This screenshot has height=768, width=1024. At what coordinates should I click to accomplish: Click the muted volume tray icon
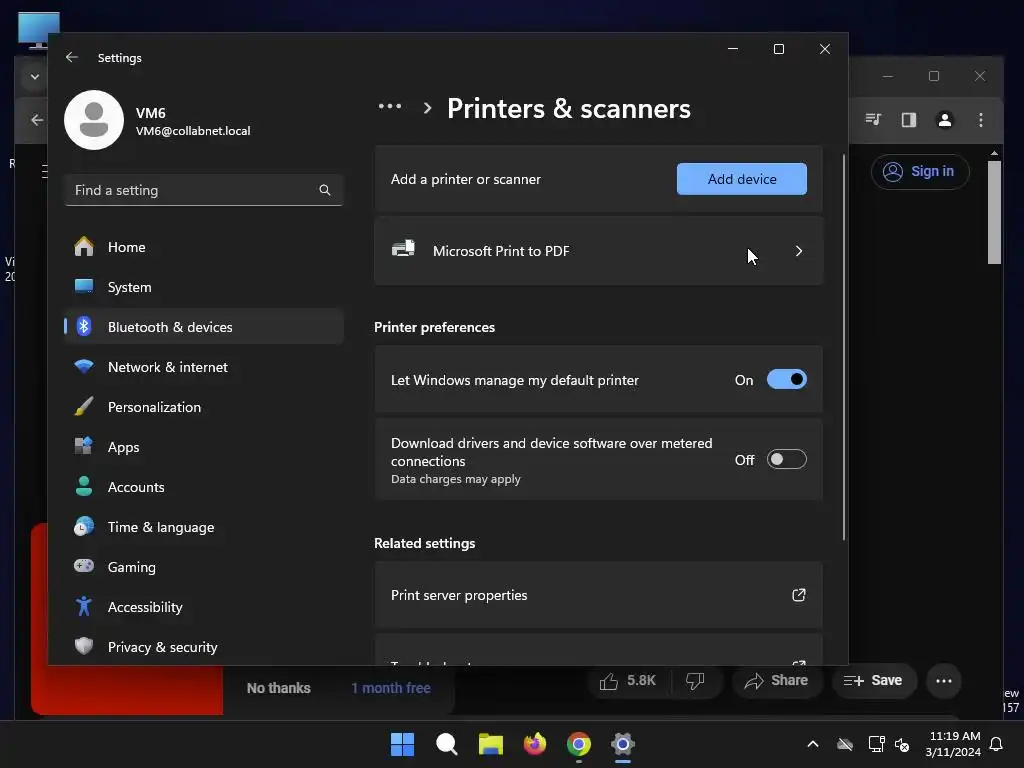point(902,744)
